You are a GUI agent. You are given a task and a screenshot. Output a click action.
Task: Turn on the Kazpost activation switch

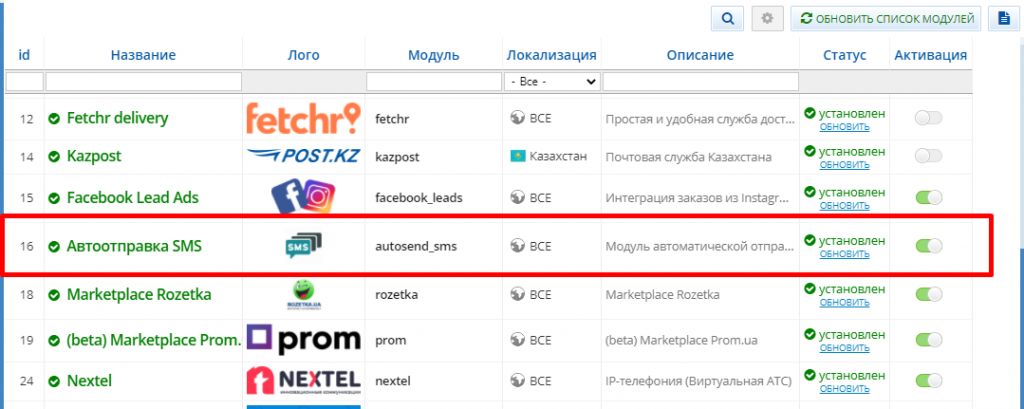[x=929, y=156]
